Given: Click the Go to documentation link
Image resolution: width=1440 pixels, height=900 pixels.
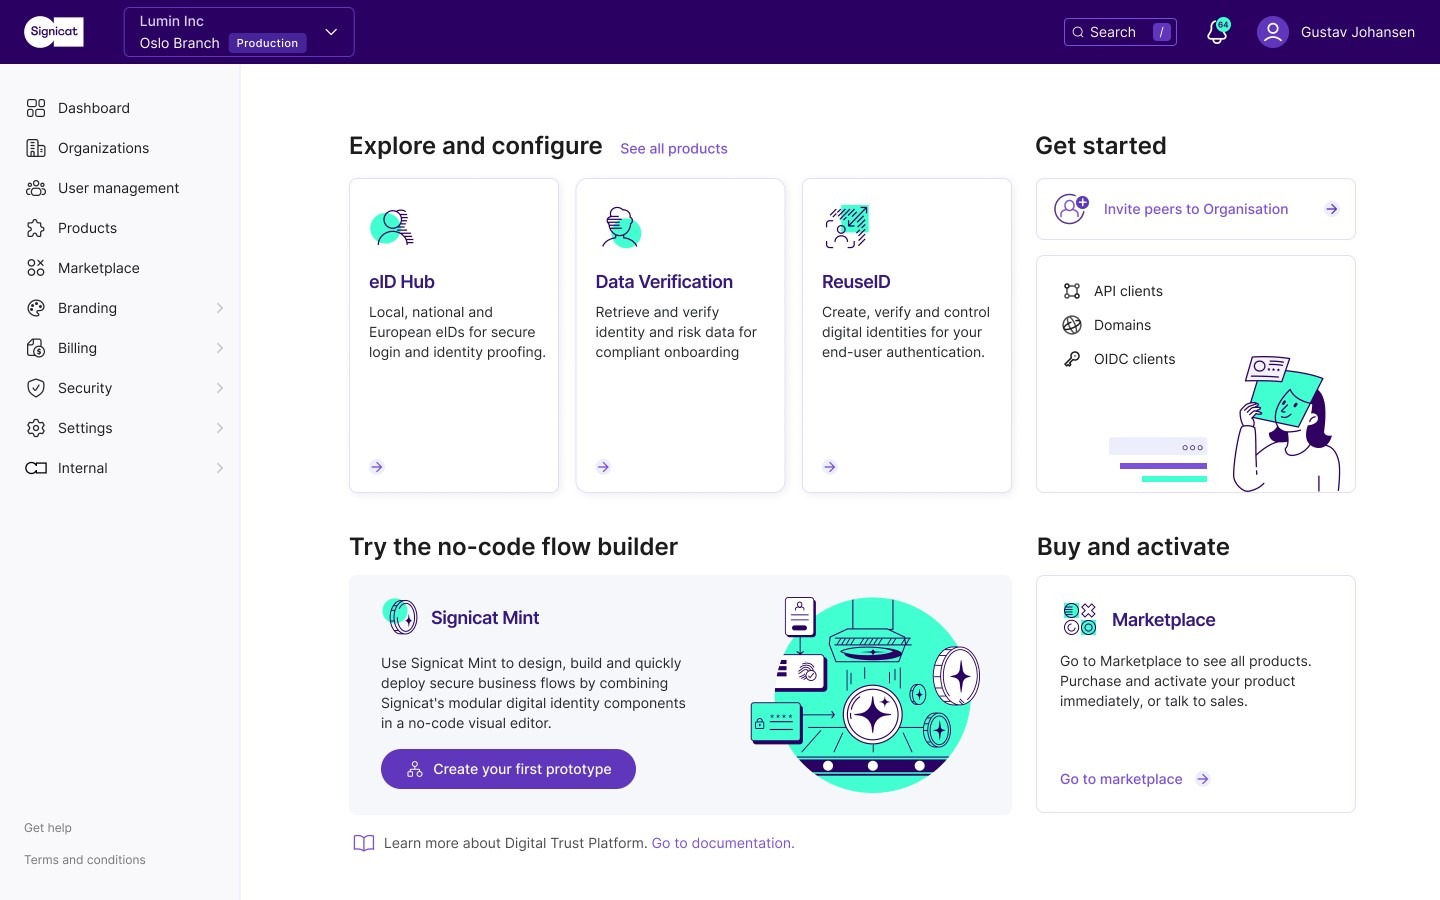Looking at the screenshot, I should (x=723, y=843).
